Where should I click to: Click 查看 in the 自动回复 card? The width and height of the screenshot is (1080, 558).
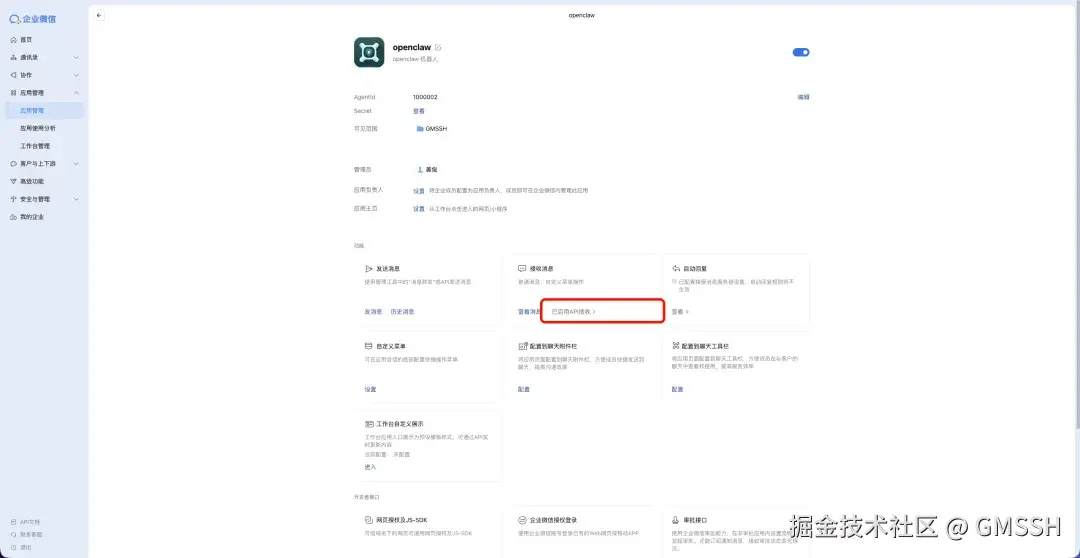(x=680, y=312)
